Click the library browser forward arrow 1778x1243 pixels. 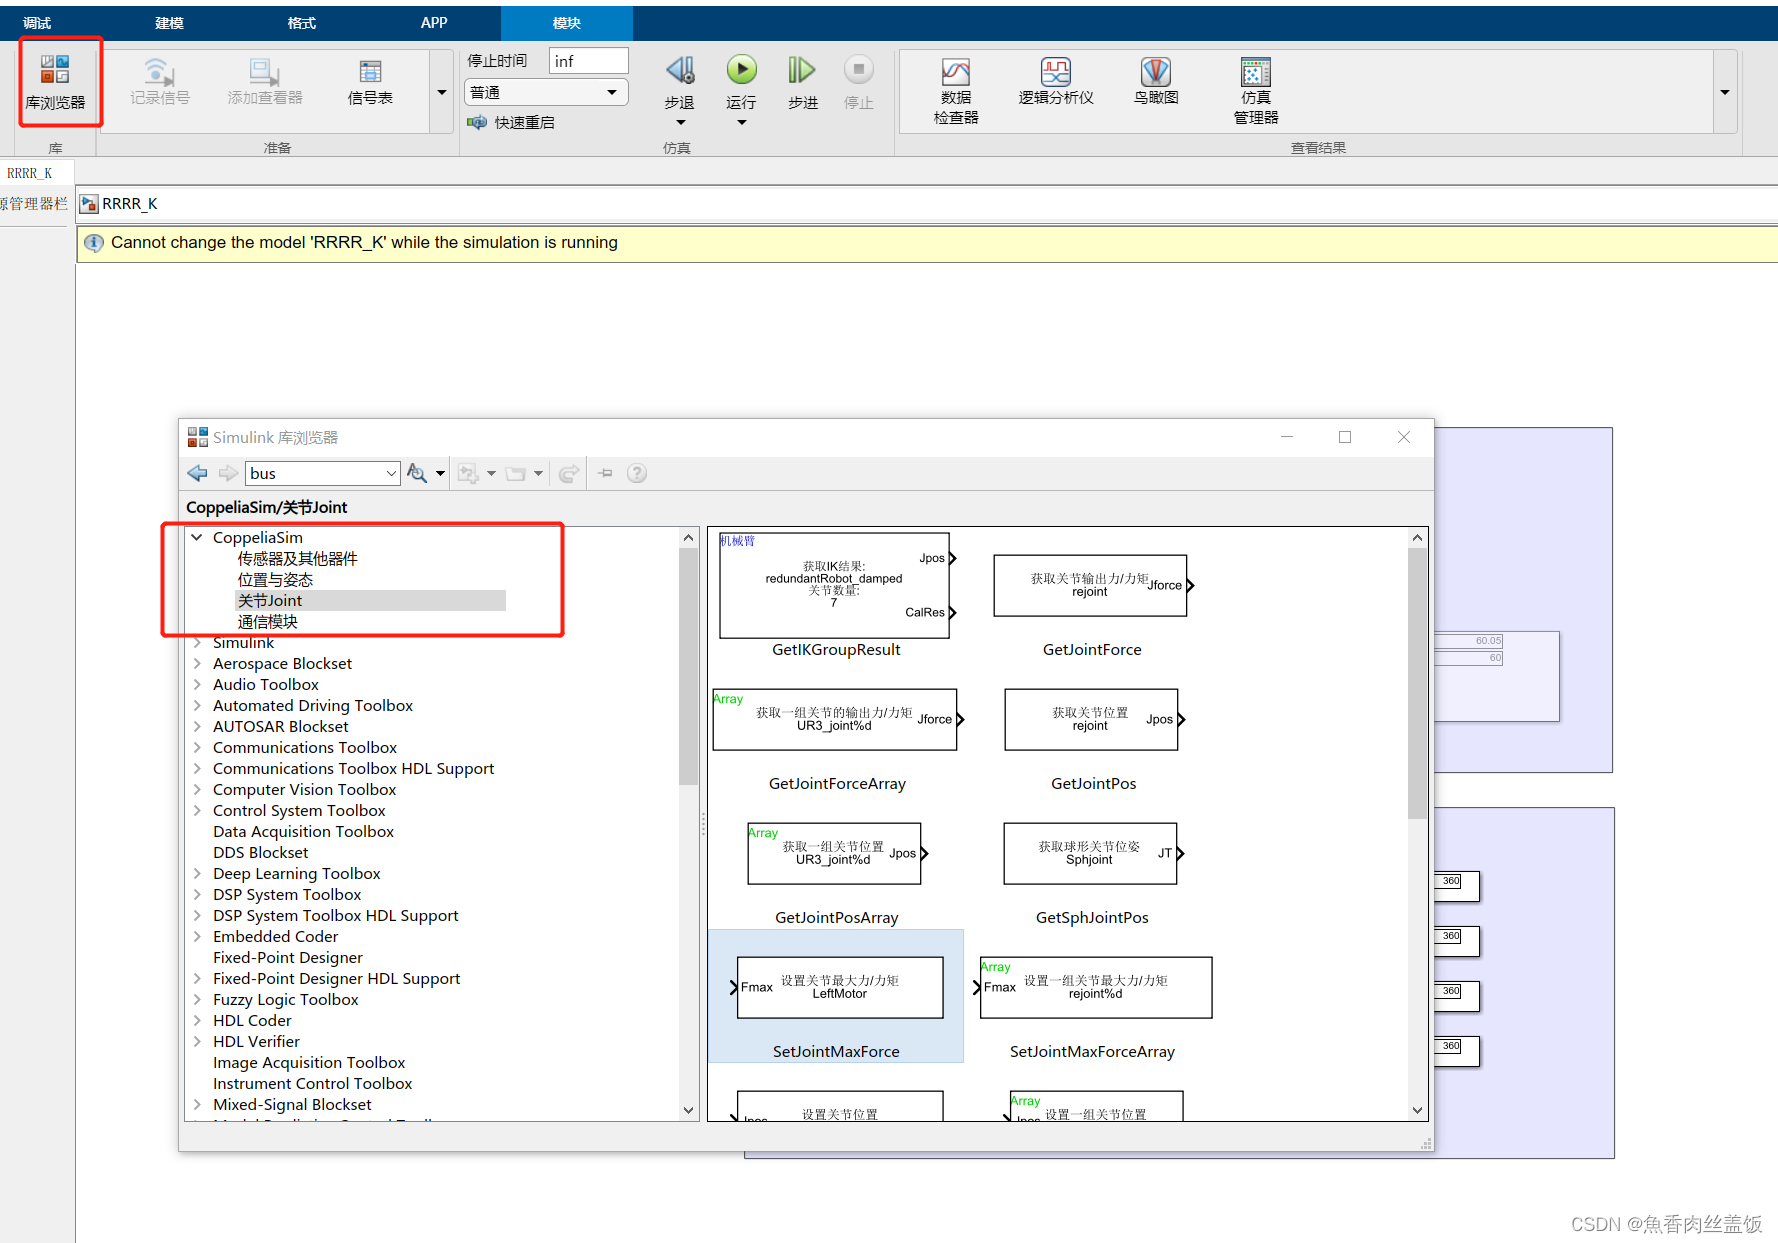[228, 473]
